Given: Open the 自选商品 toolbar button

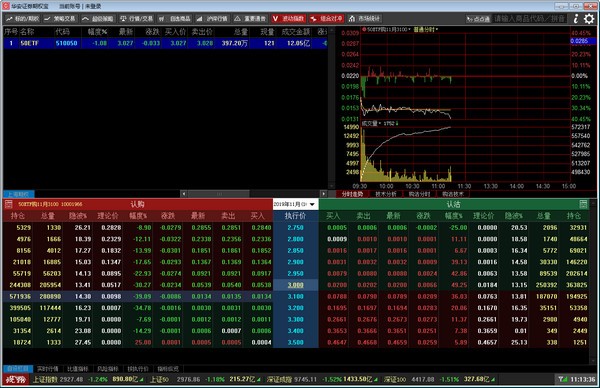Looking at the screenshot, I should coord(174,18).
